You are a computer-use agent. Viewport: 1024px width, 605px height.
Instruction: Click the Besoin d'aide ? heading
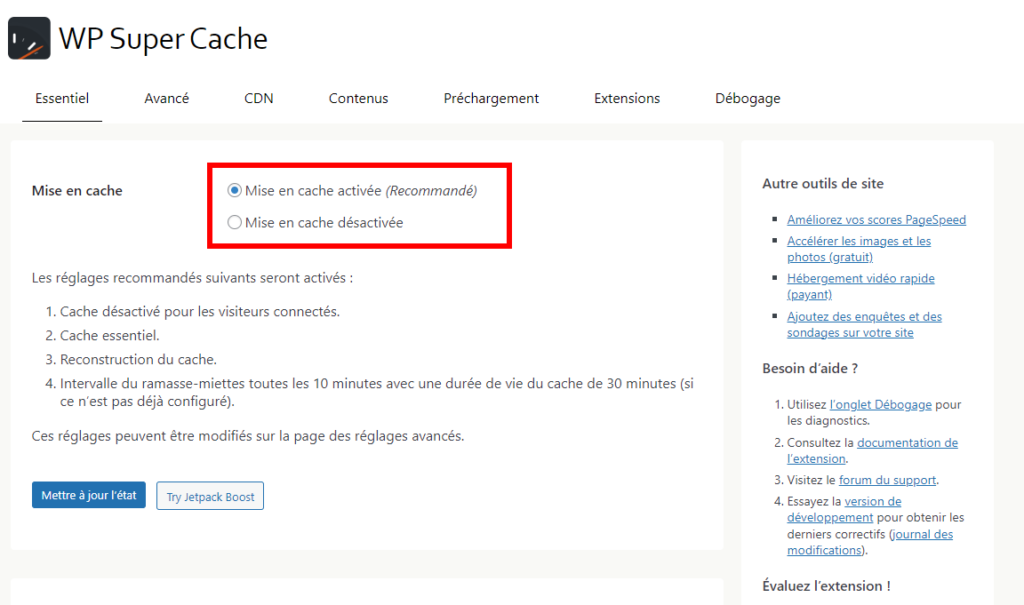tap(810, 368)
